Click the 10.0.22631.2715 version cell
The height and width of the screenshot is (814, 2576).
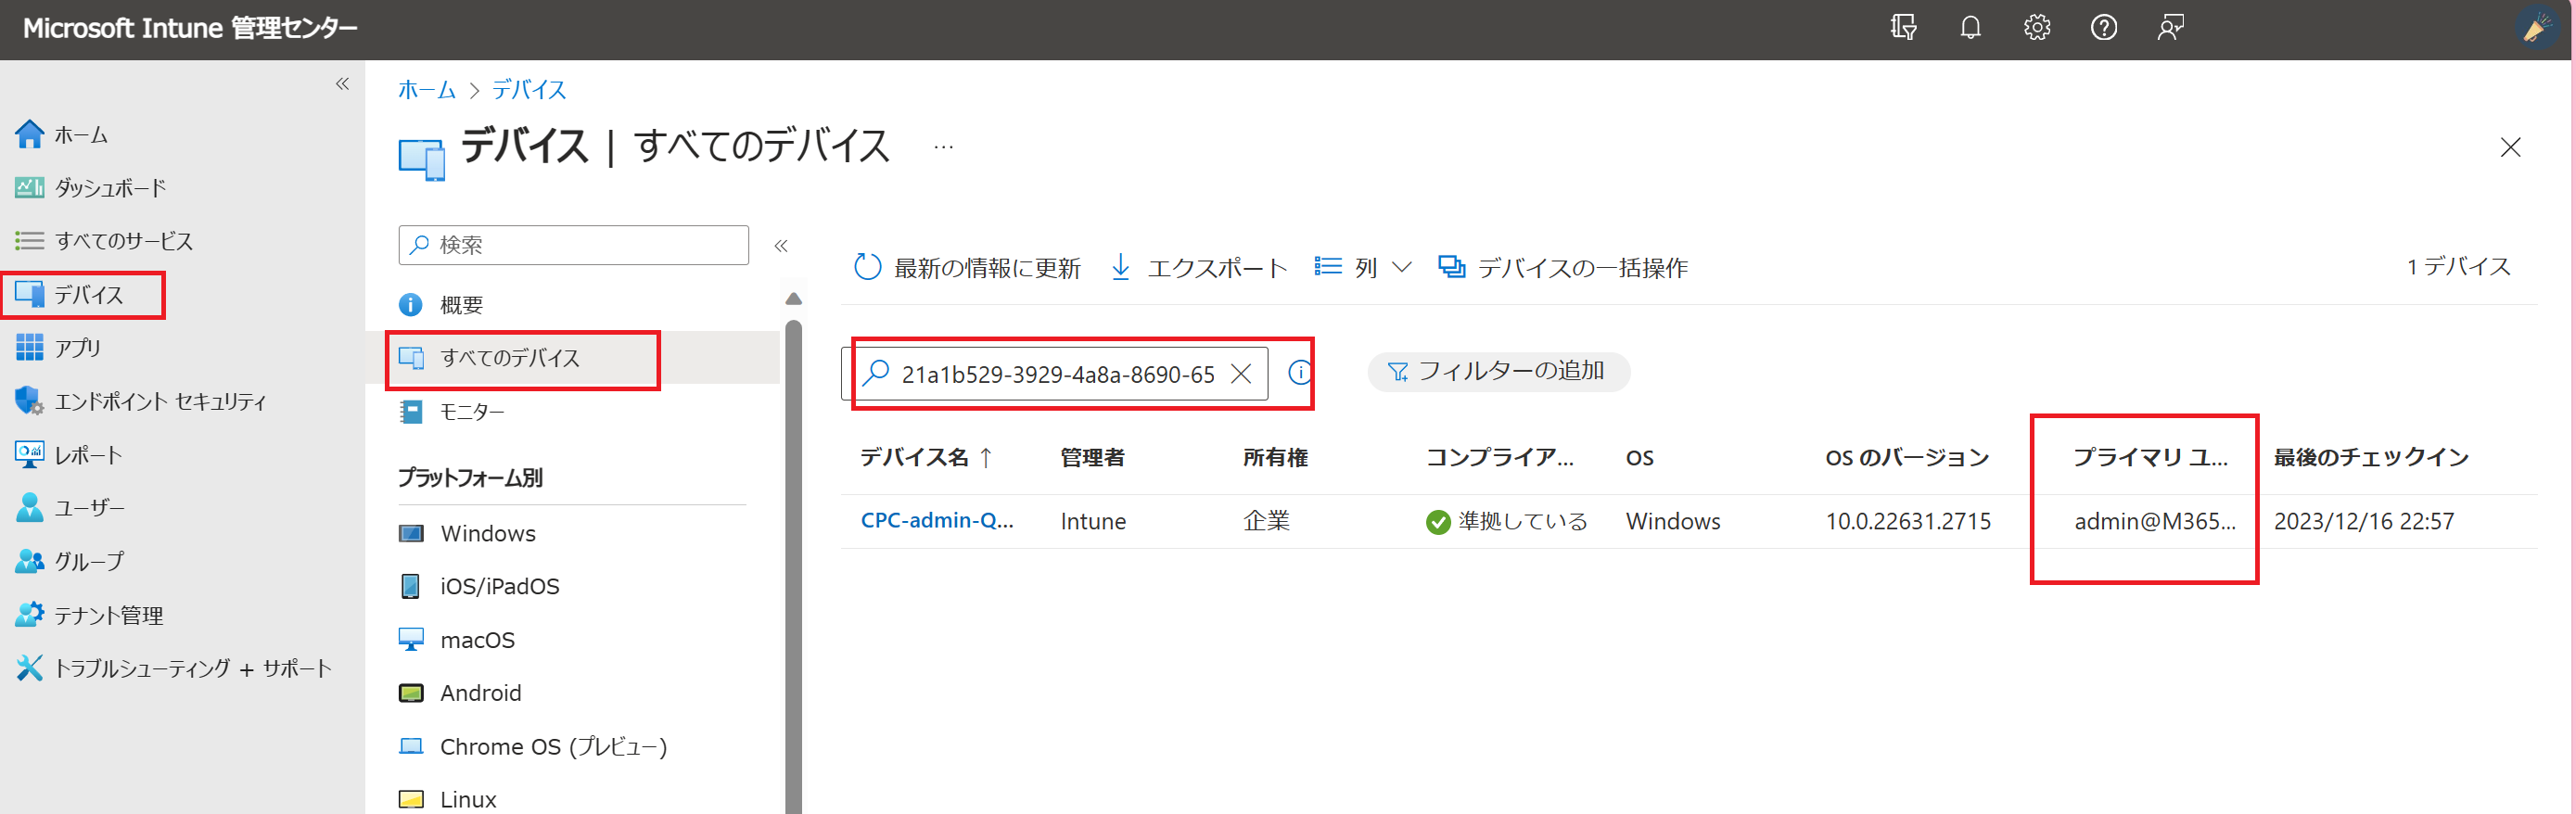tap(1908, 522)
